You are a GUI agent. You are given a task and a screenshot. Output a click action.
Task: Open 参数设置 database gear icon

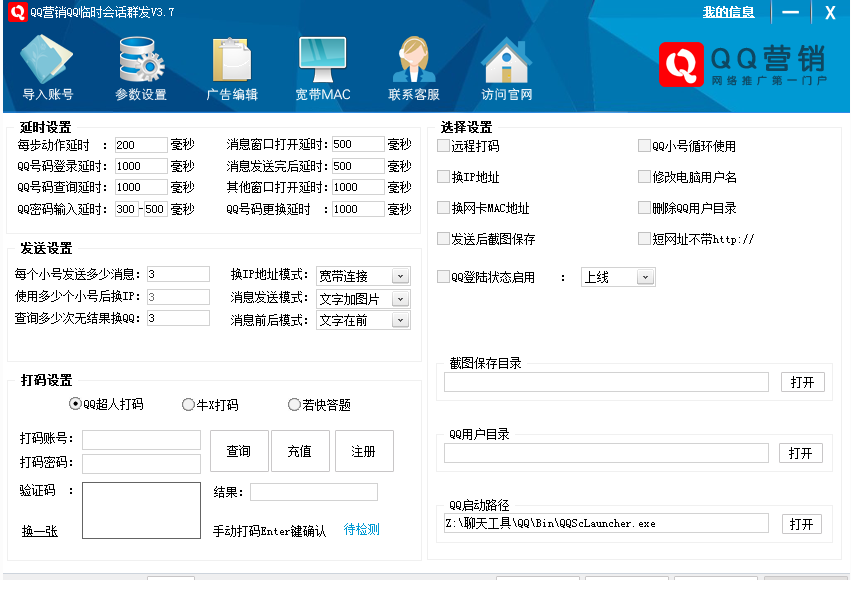141,67
